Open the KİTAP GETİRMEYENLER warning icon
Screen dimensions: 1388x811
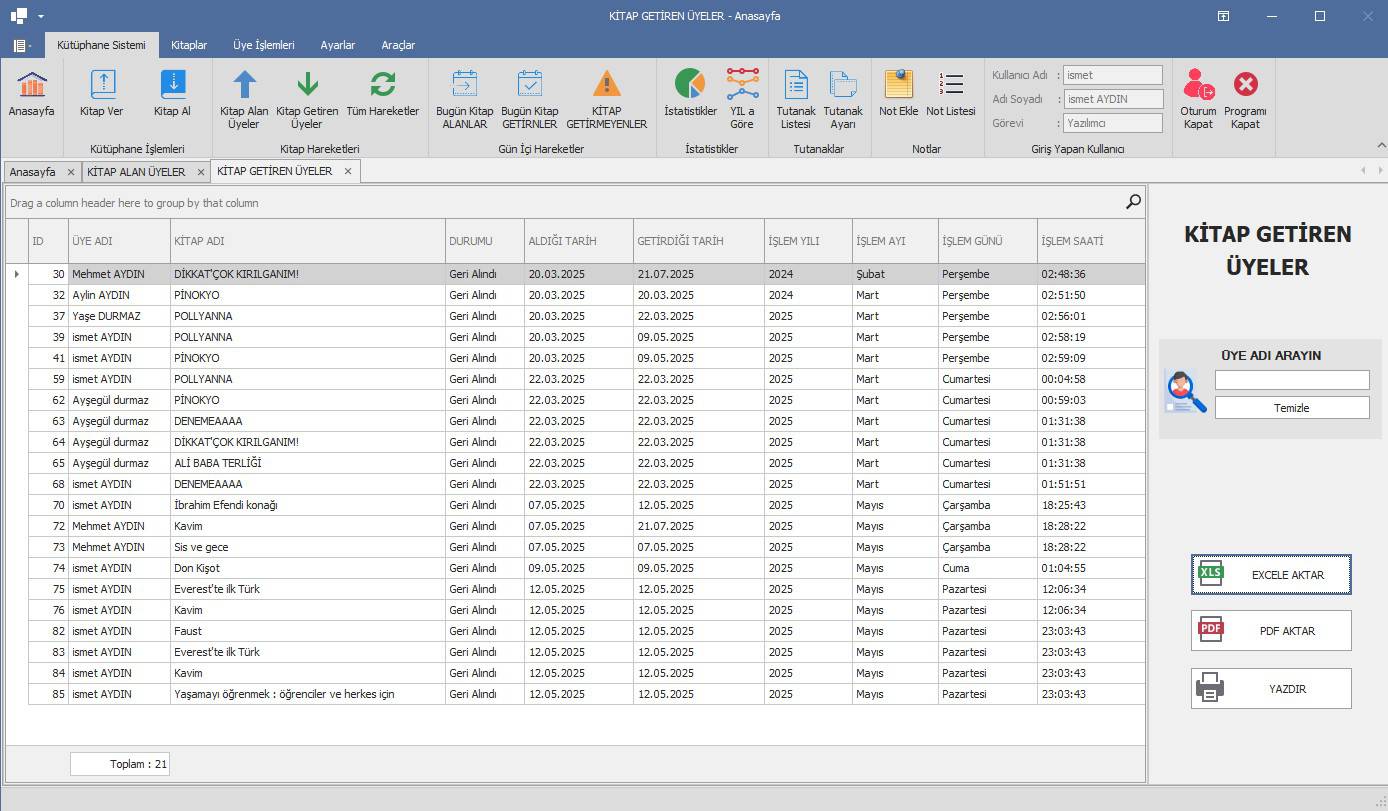click(x=606, y=85)
